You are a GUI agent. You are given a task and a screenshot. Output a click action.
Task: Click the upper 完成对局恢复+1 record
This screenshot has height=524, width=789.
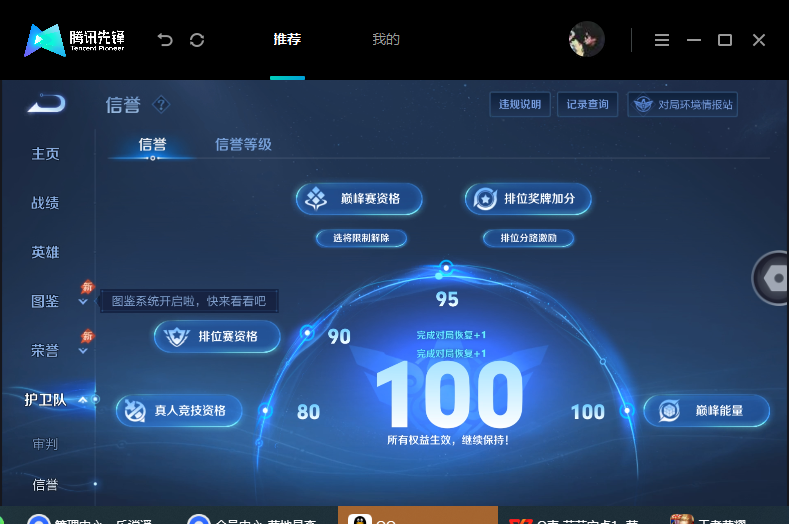(451, 335)
